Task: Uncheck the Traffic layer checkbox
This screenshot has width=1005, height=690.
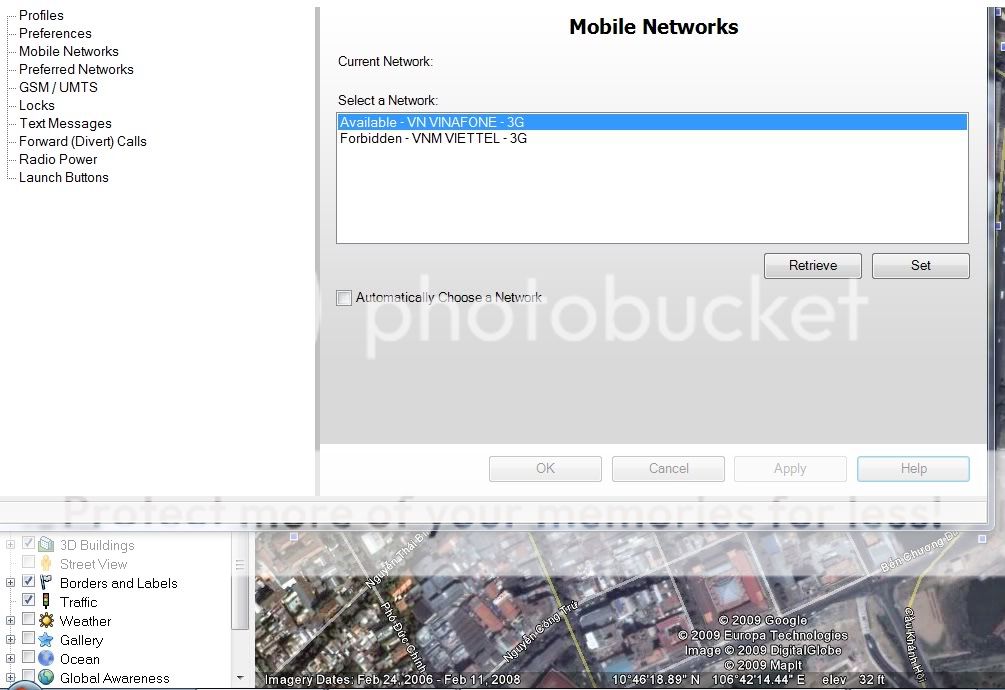Action: click(x=29, y=601)
